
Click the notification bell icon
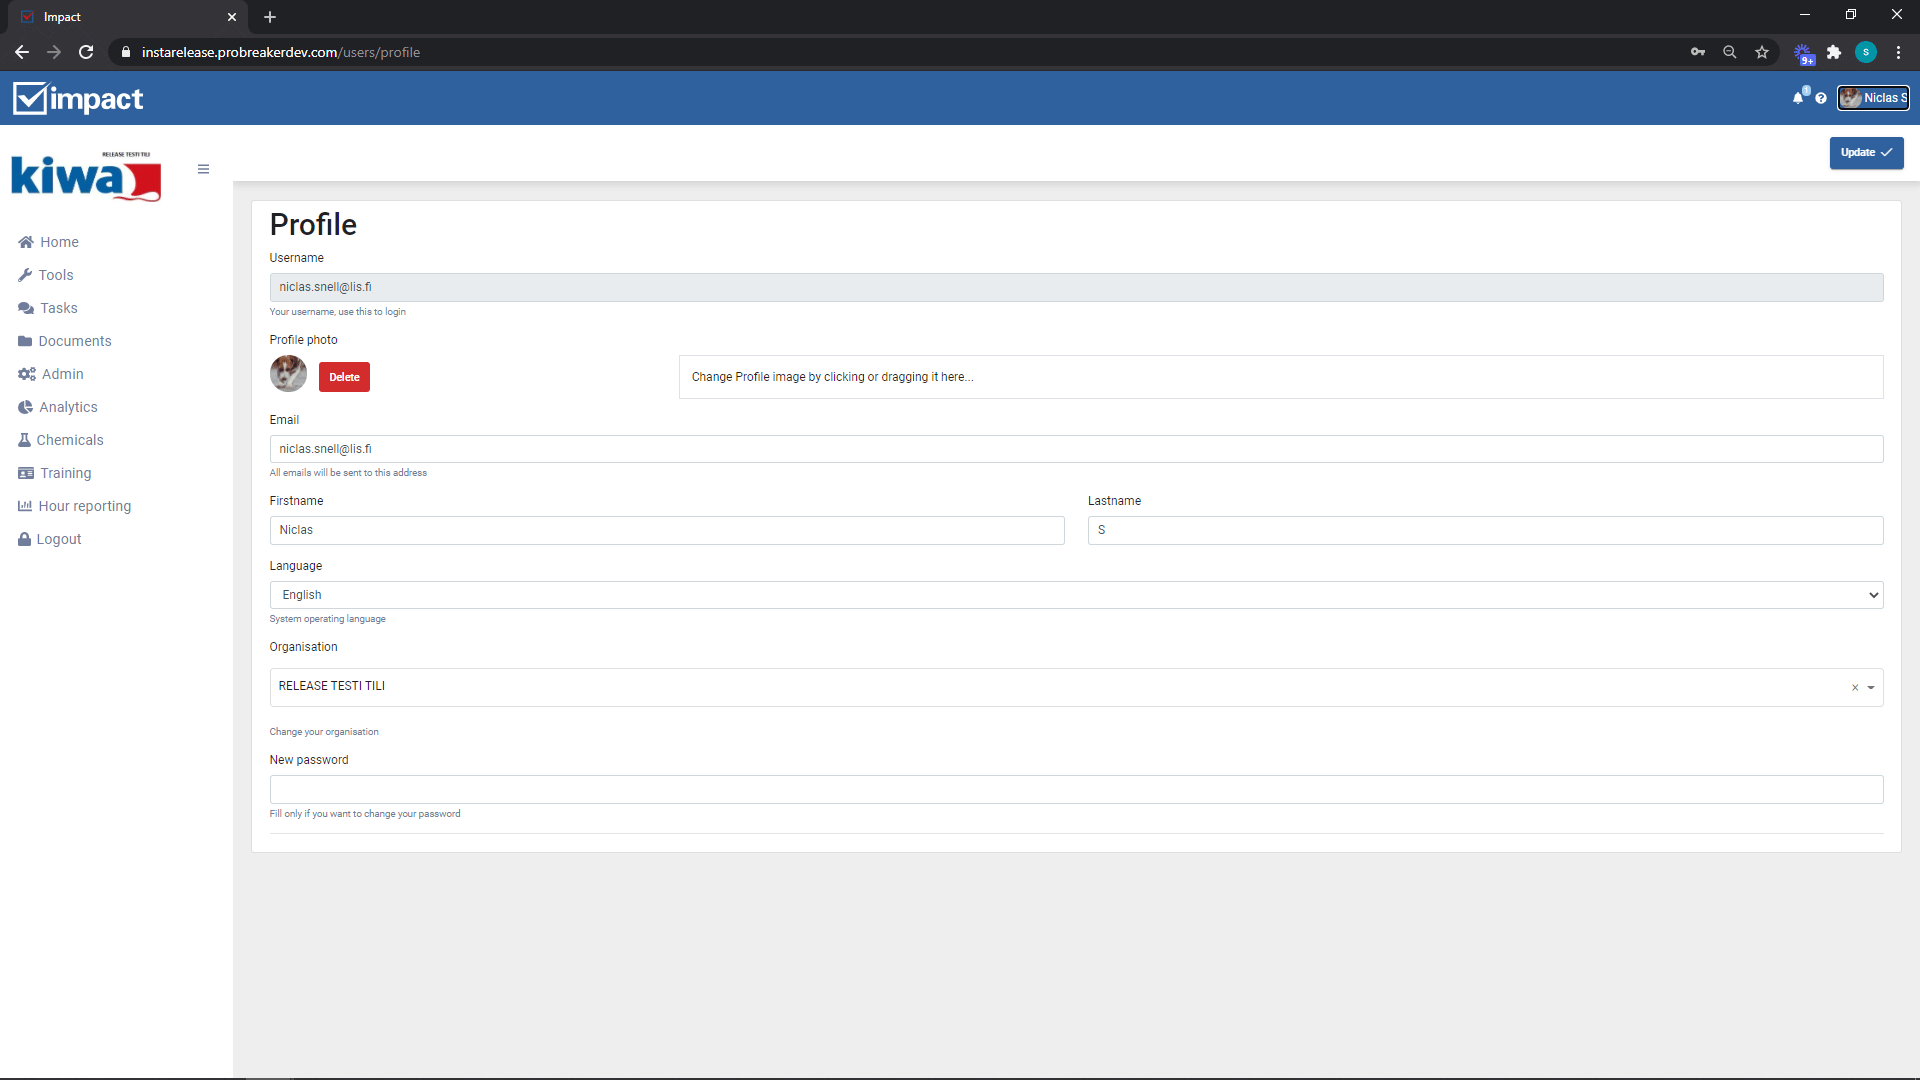[1799, 97]
